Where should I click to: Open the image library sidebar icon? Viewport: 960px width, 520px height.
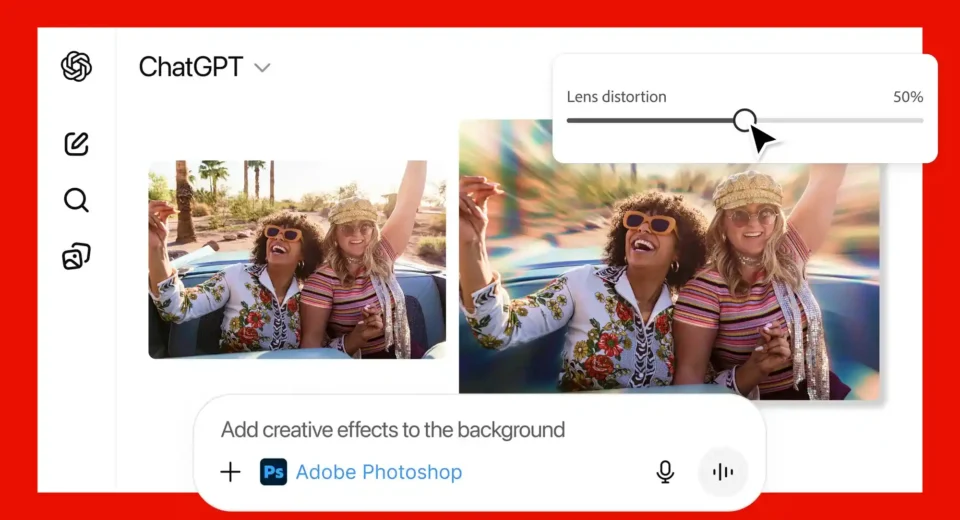pyautogui.click(x=76, y=257)
